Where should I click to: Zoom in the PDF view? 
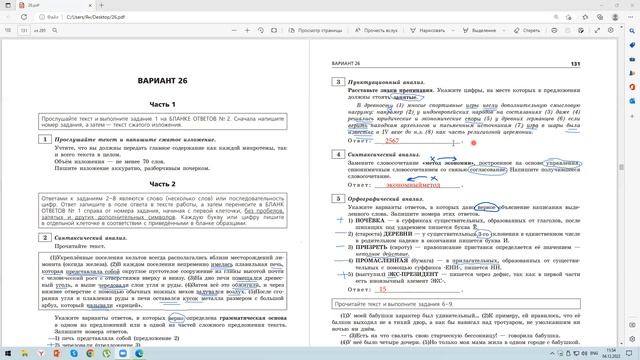(x=247, y=30)
